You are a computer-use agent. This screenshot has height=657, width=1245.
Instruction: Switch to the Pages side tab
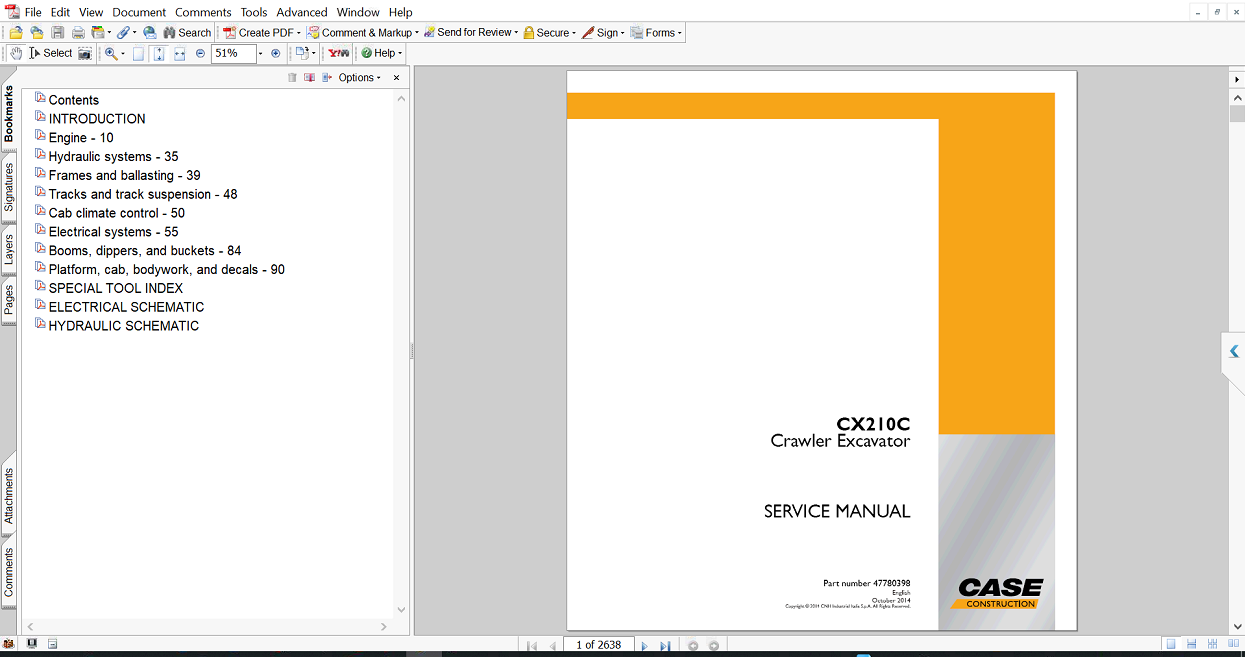click(9, 299)
